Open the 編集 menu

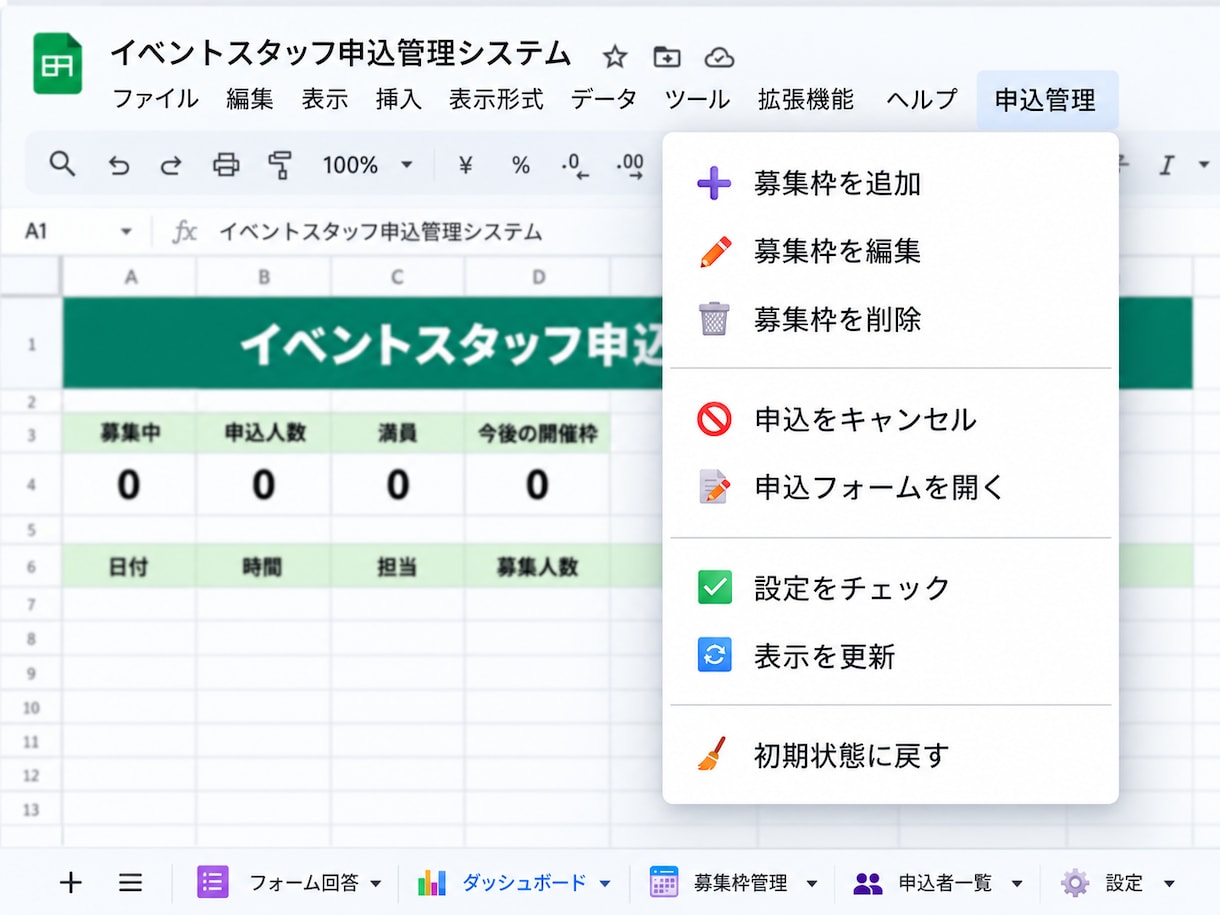(x=250, y=100)
